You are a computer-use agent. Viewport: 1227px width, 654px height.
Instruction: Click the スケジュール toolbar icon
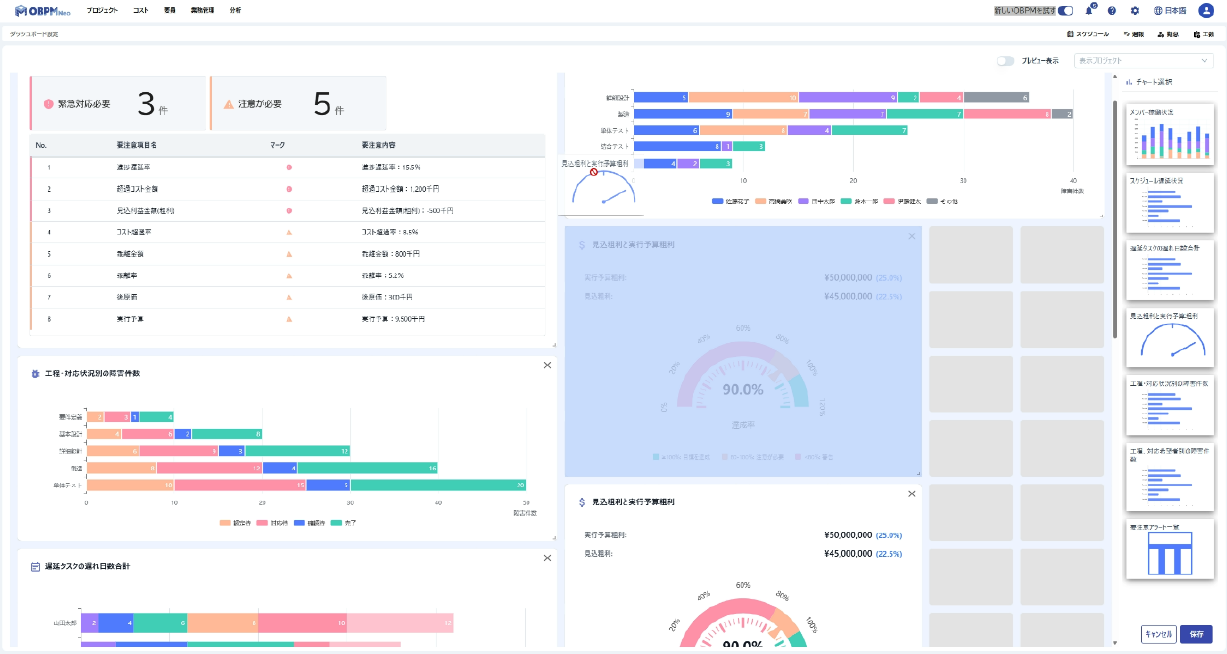(1088, 34)
